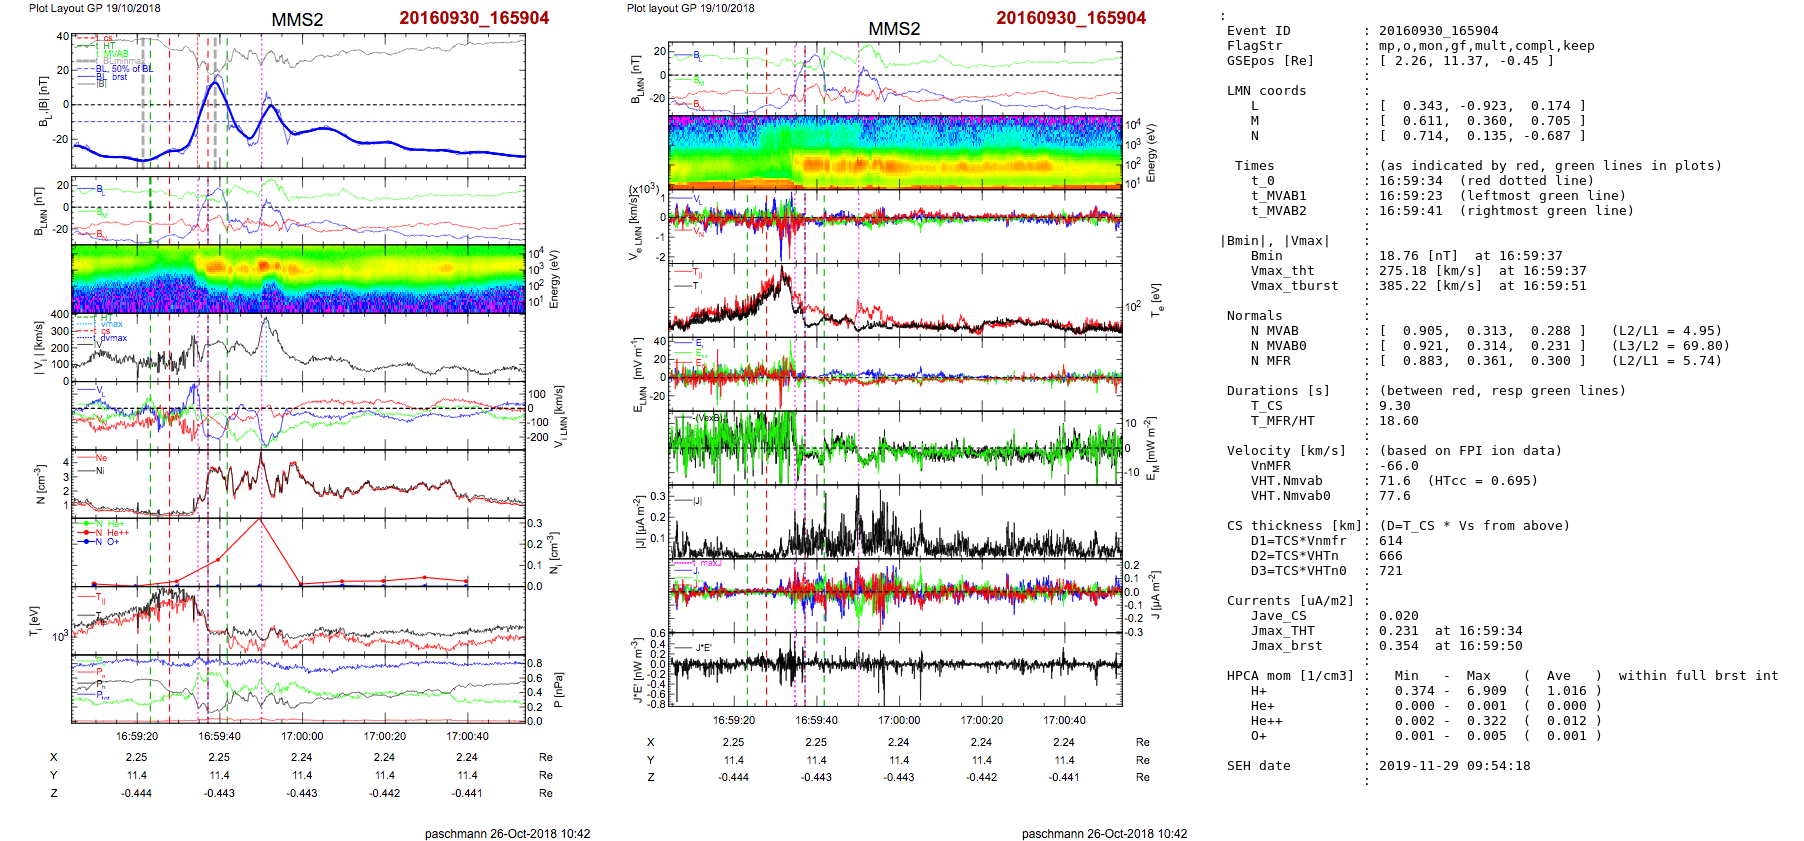Click the D3=TCS*VHTn0 thickness value 721
The image size is (1804, 841).
point(1390,571)
